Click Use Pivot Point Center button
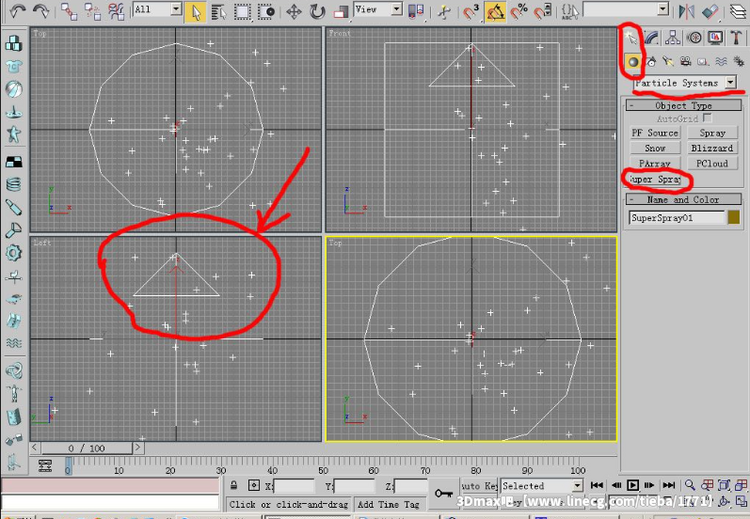This screenshot has width=750, height=519. (x=416, y=11)
